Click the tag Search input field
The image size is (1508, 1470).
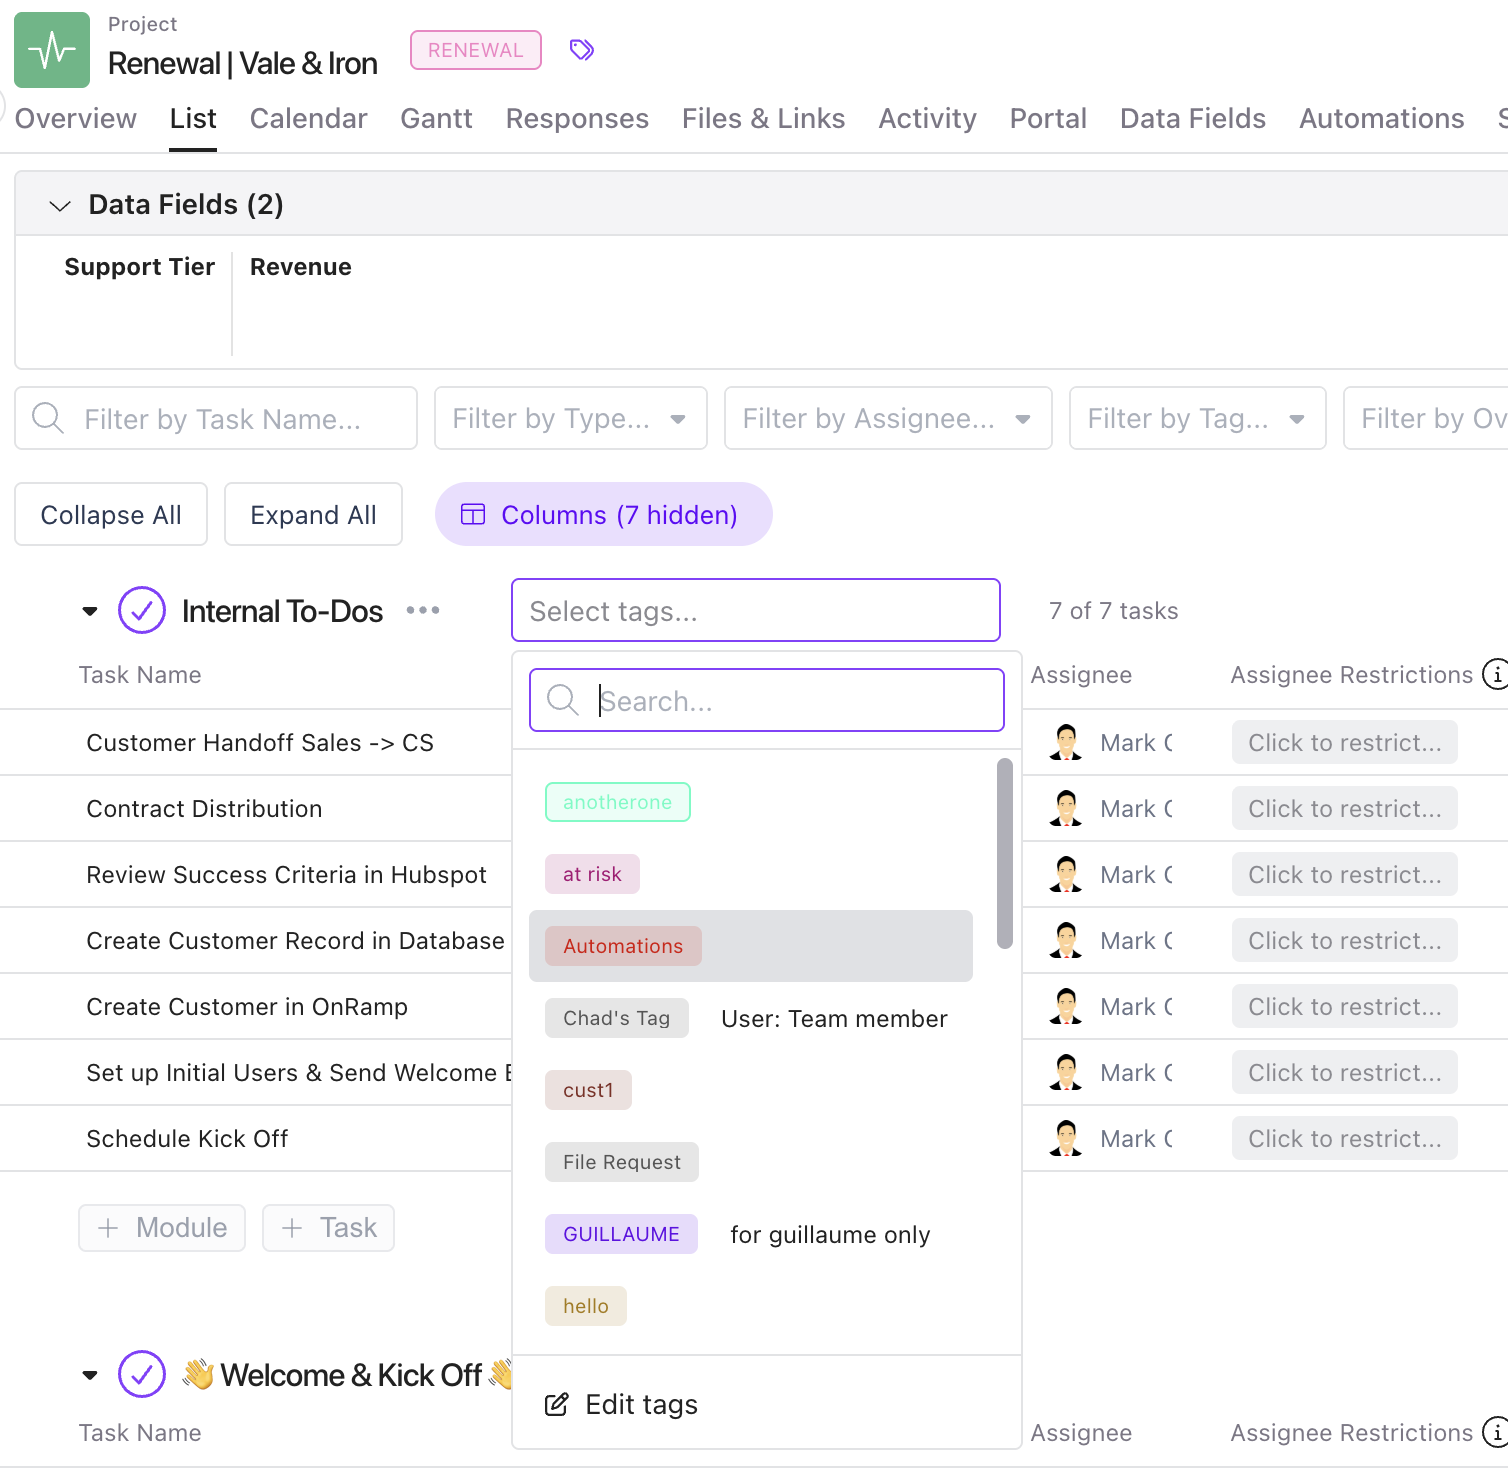pyautogui.click(x=780, y=700)
